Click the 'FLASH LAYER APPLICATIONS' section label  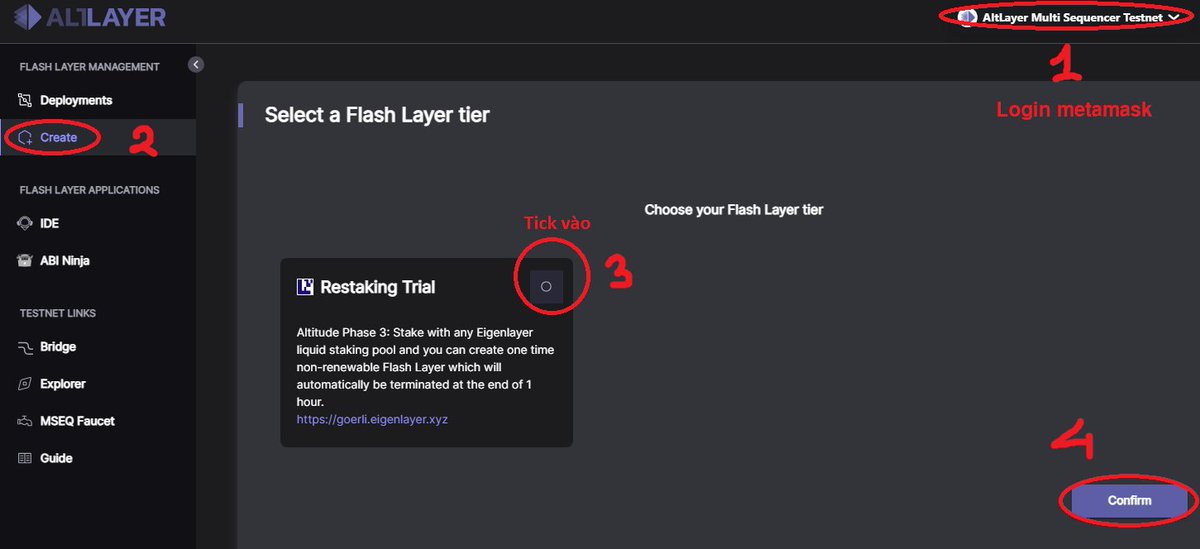(x=90, y=190)
